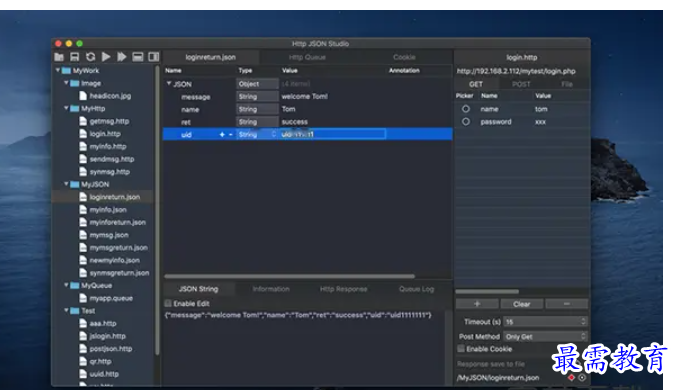Image resolution: width=676 pixels, height=390 pixels.
Task: Click the open folder toolbar icon
Action: coord(59,57)
